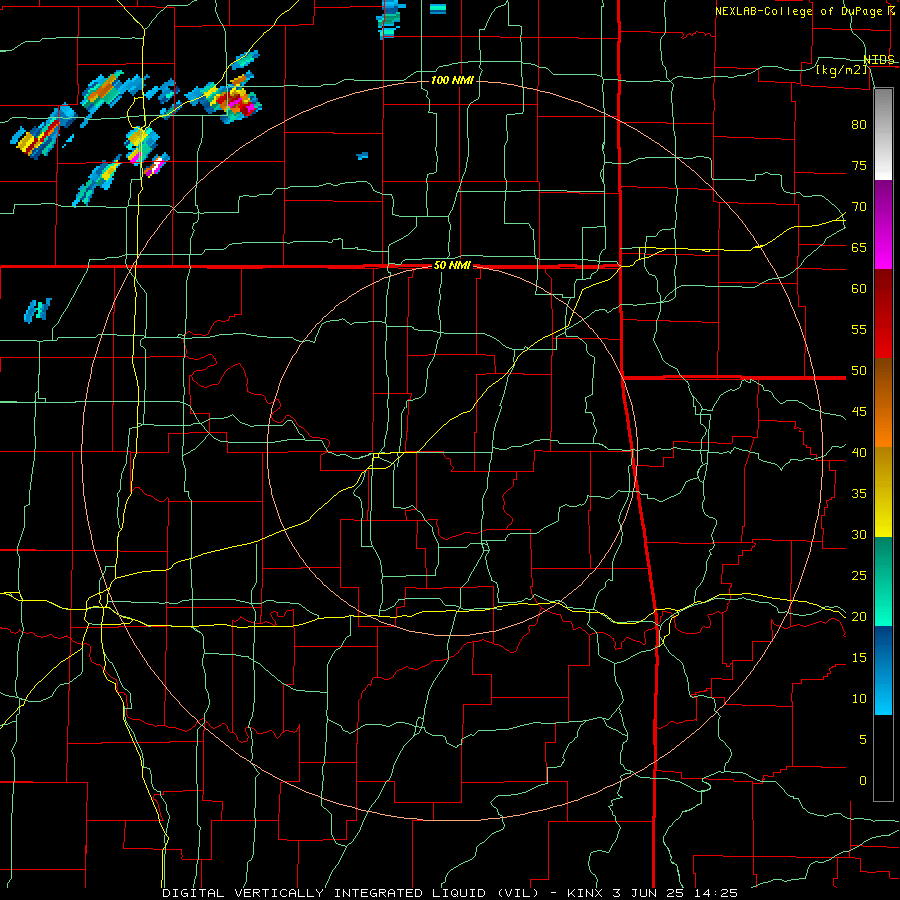Pick the white-gray top segment of the color bar

pyautogui.click(x=883, y=134)
